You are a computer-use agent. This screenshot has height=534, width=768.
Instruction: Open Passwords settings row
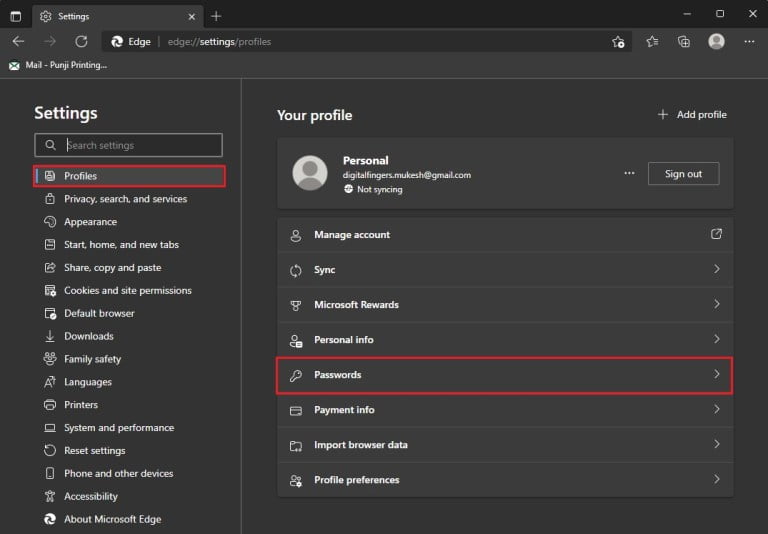pyautogui.click(x=504, y=375)
